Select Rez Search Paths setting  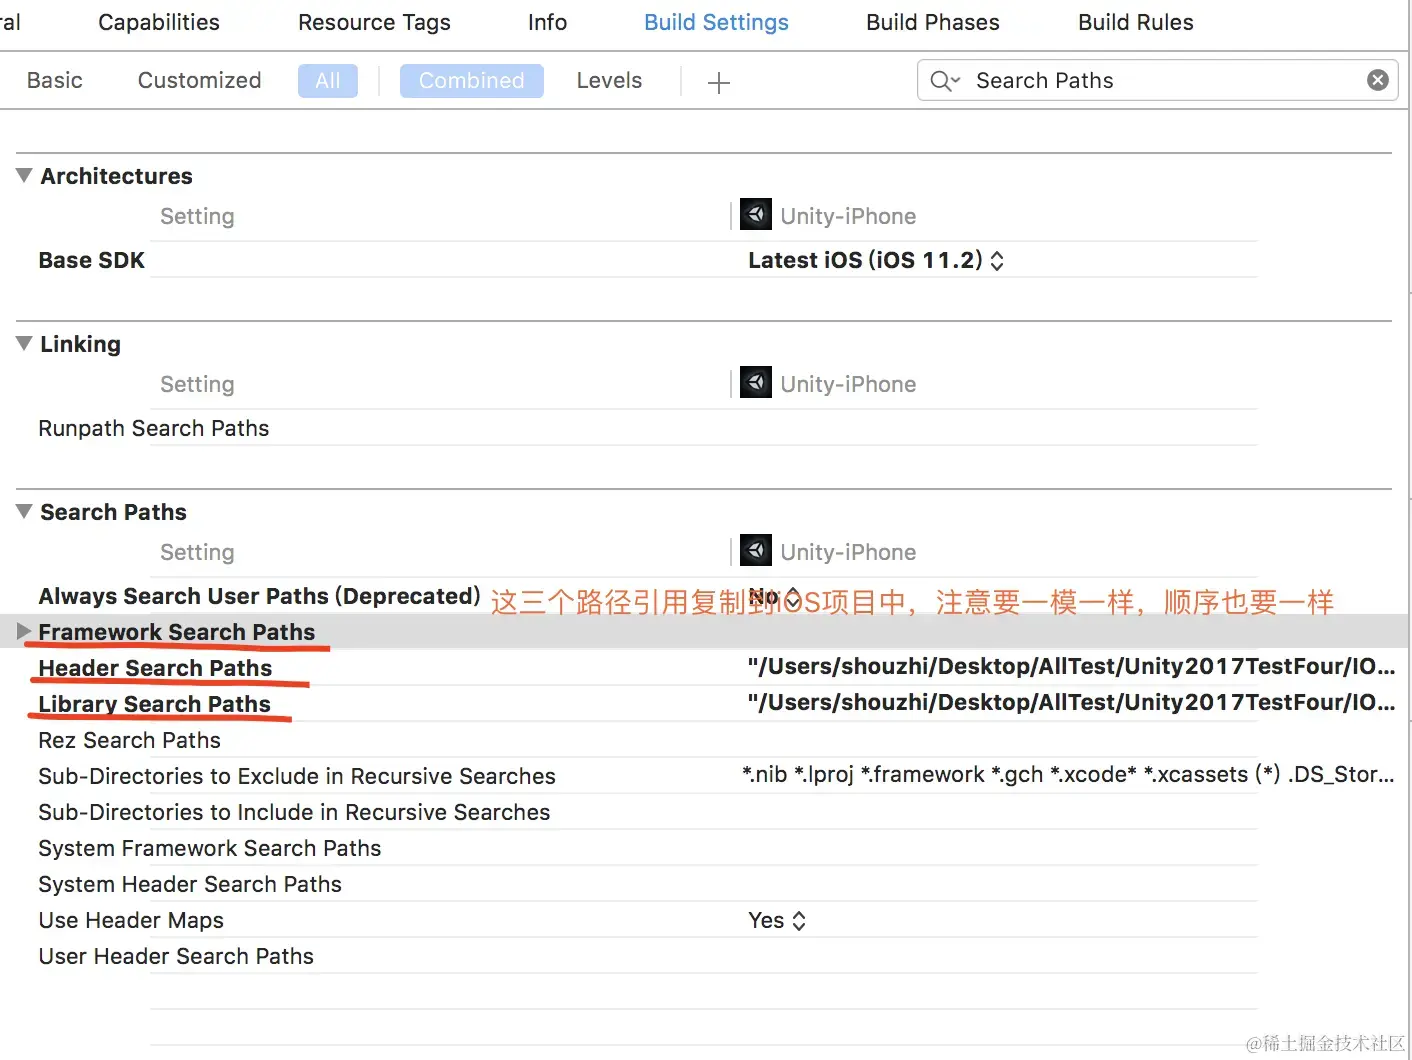(x=129, y=740)
